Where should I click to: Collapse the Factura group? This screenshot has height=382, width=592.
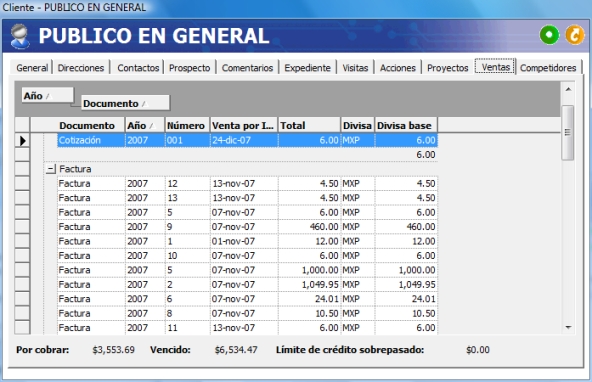(51, 169)
